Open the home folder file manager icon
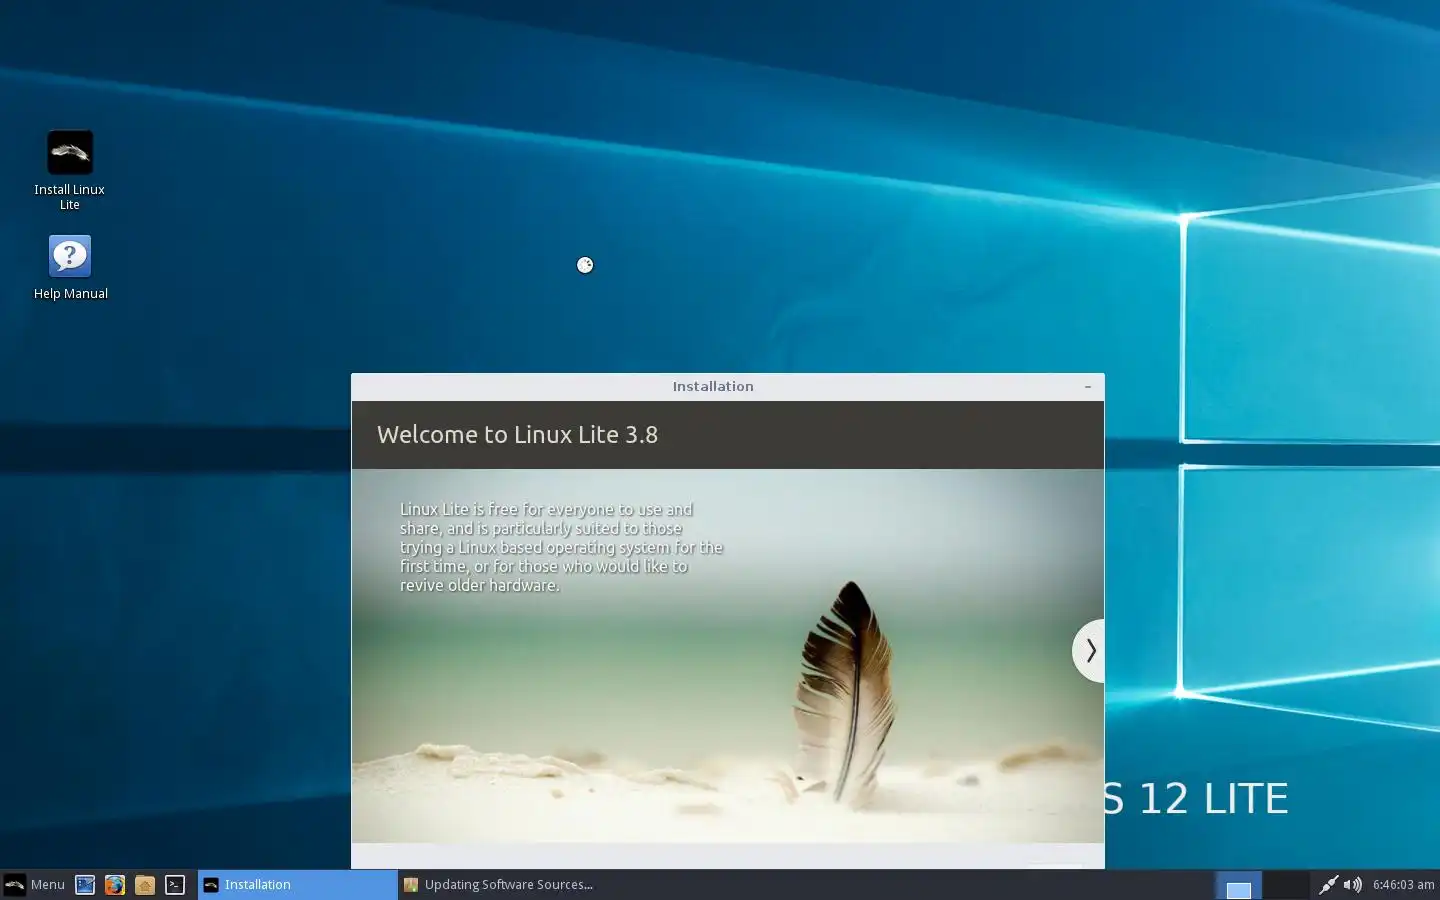The height and width of the screenshot is (900, 1440). 145,884
